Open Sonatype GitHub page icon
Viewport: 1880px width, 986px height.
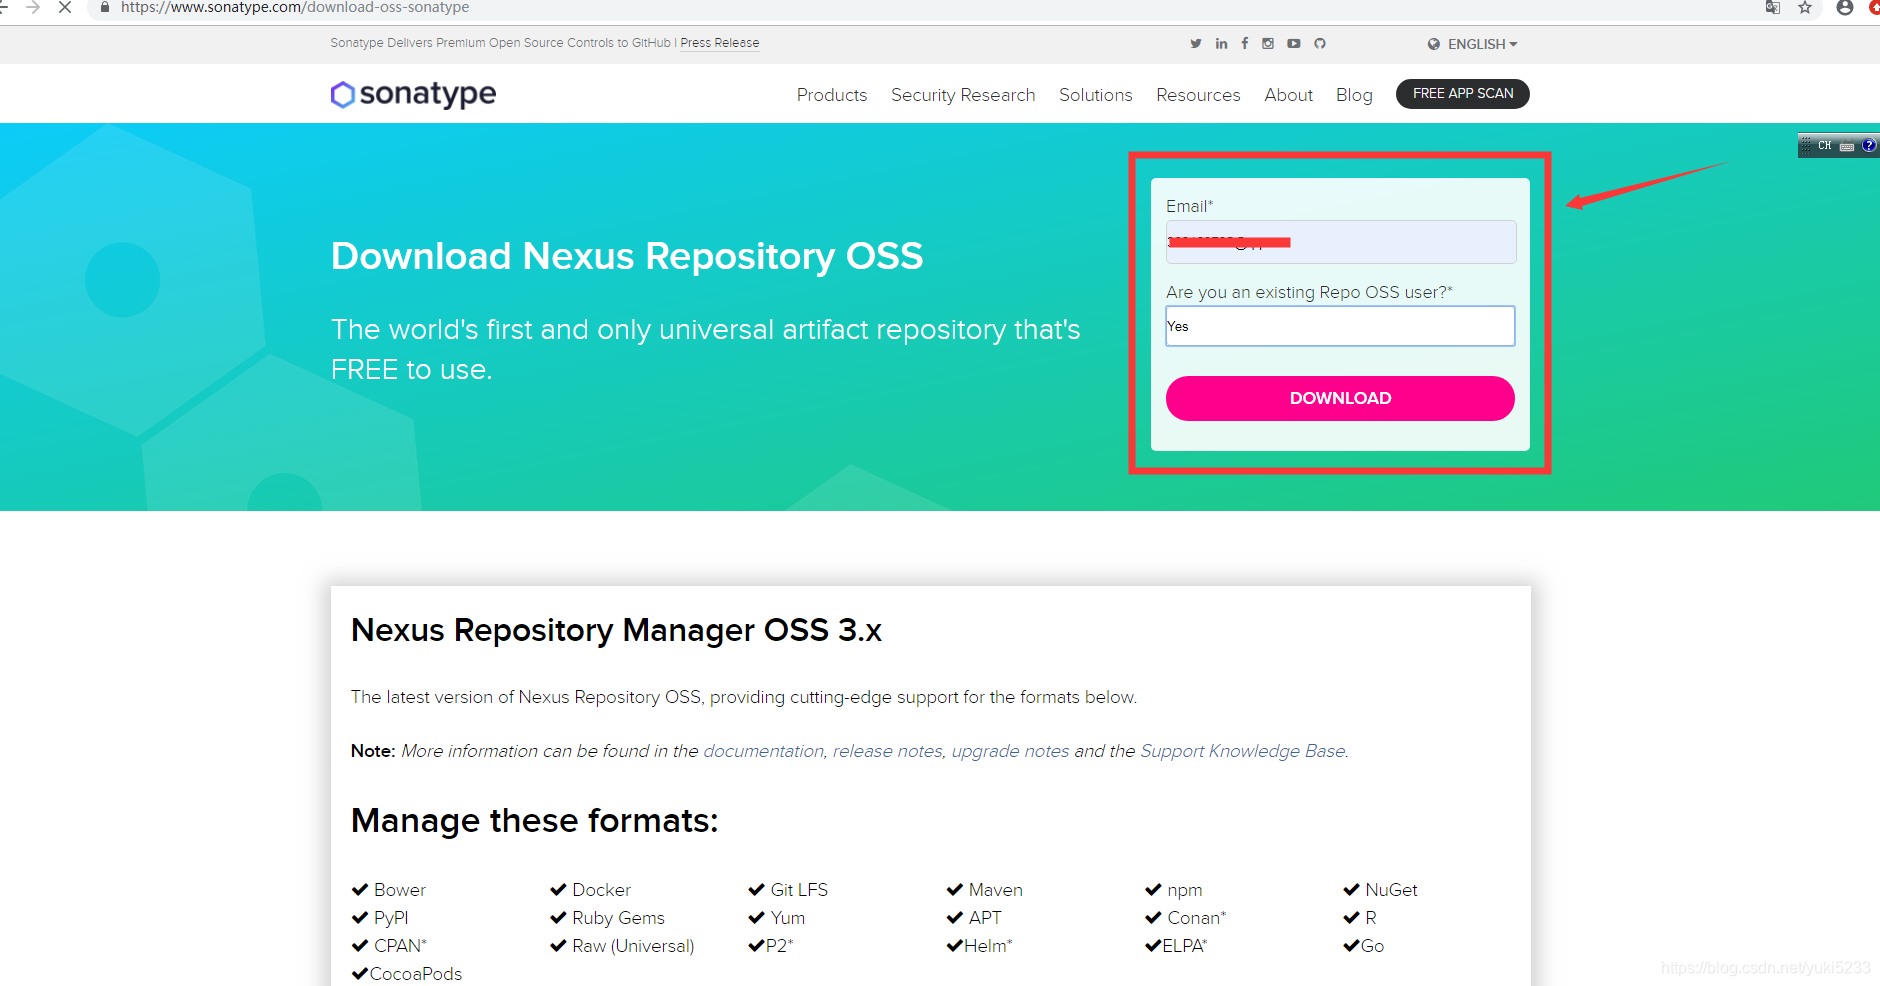coord(1320,43)
